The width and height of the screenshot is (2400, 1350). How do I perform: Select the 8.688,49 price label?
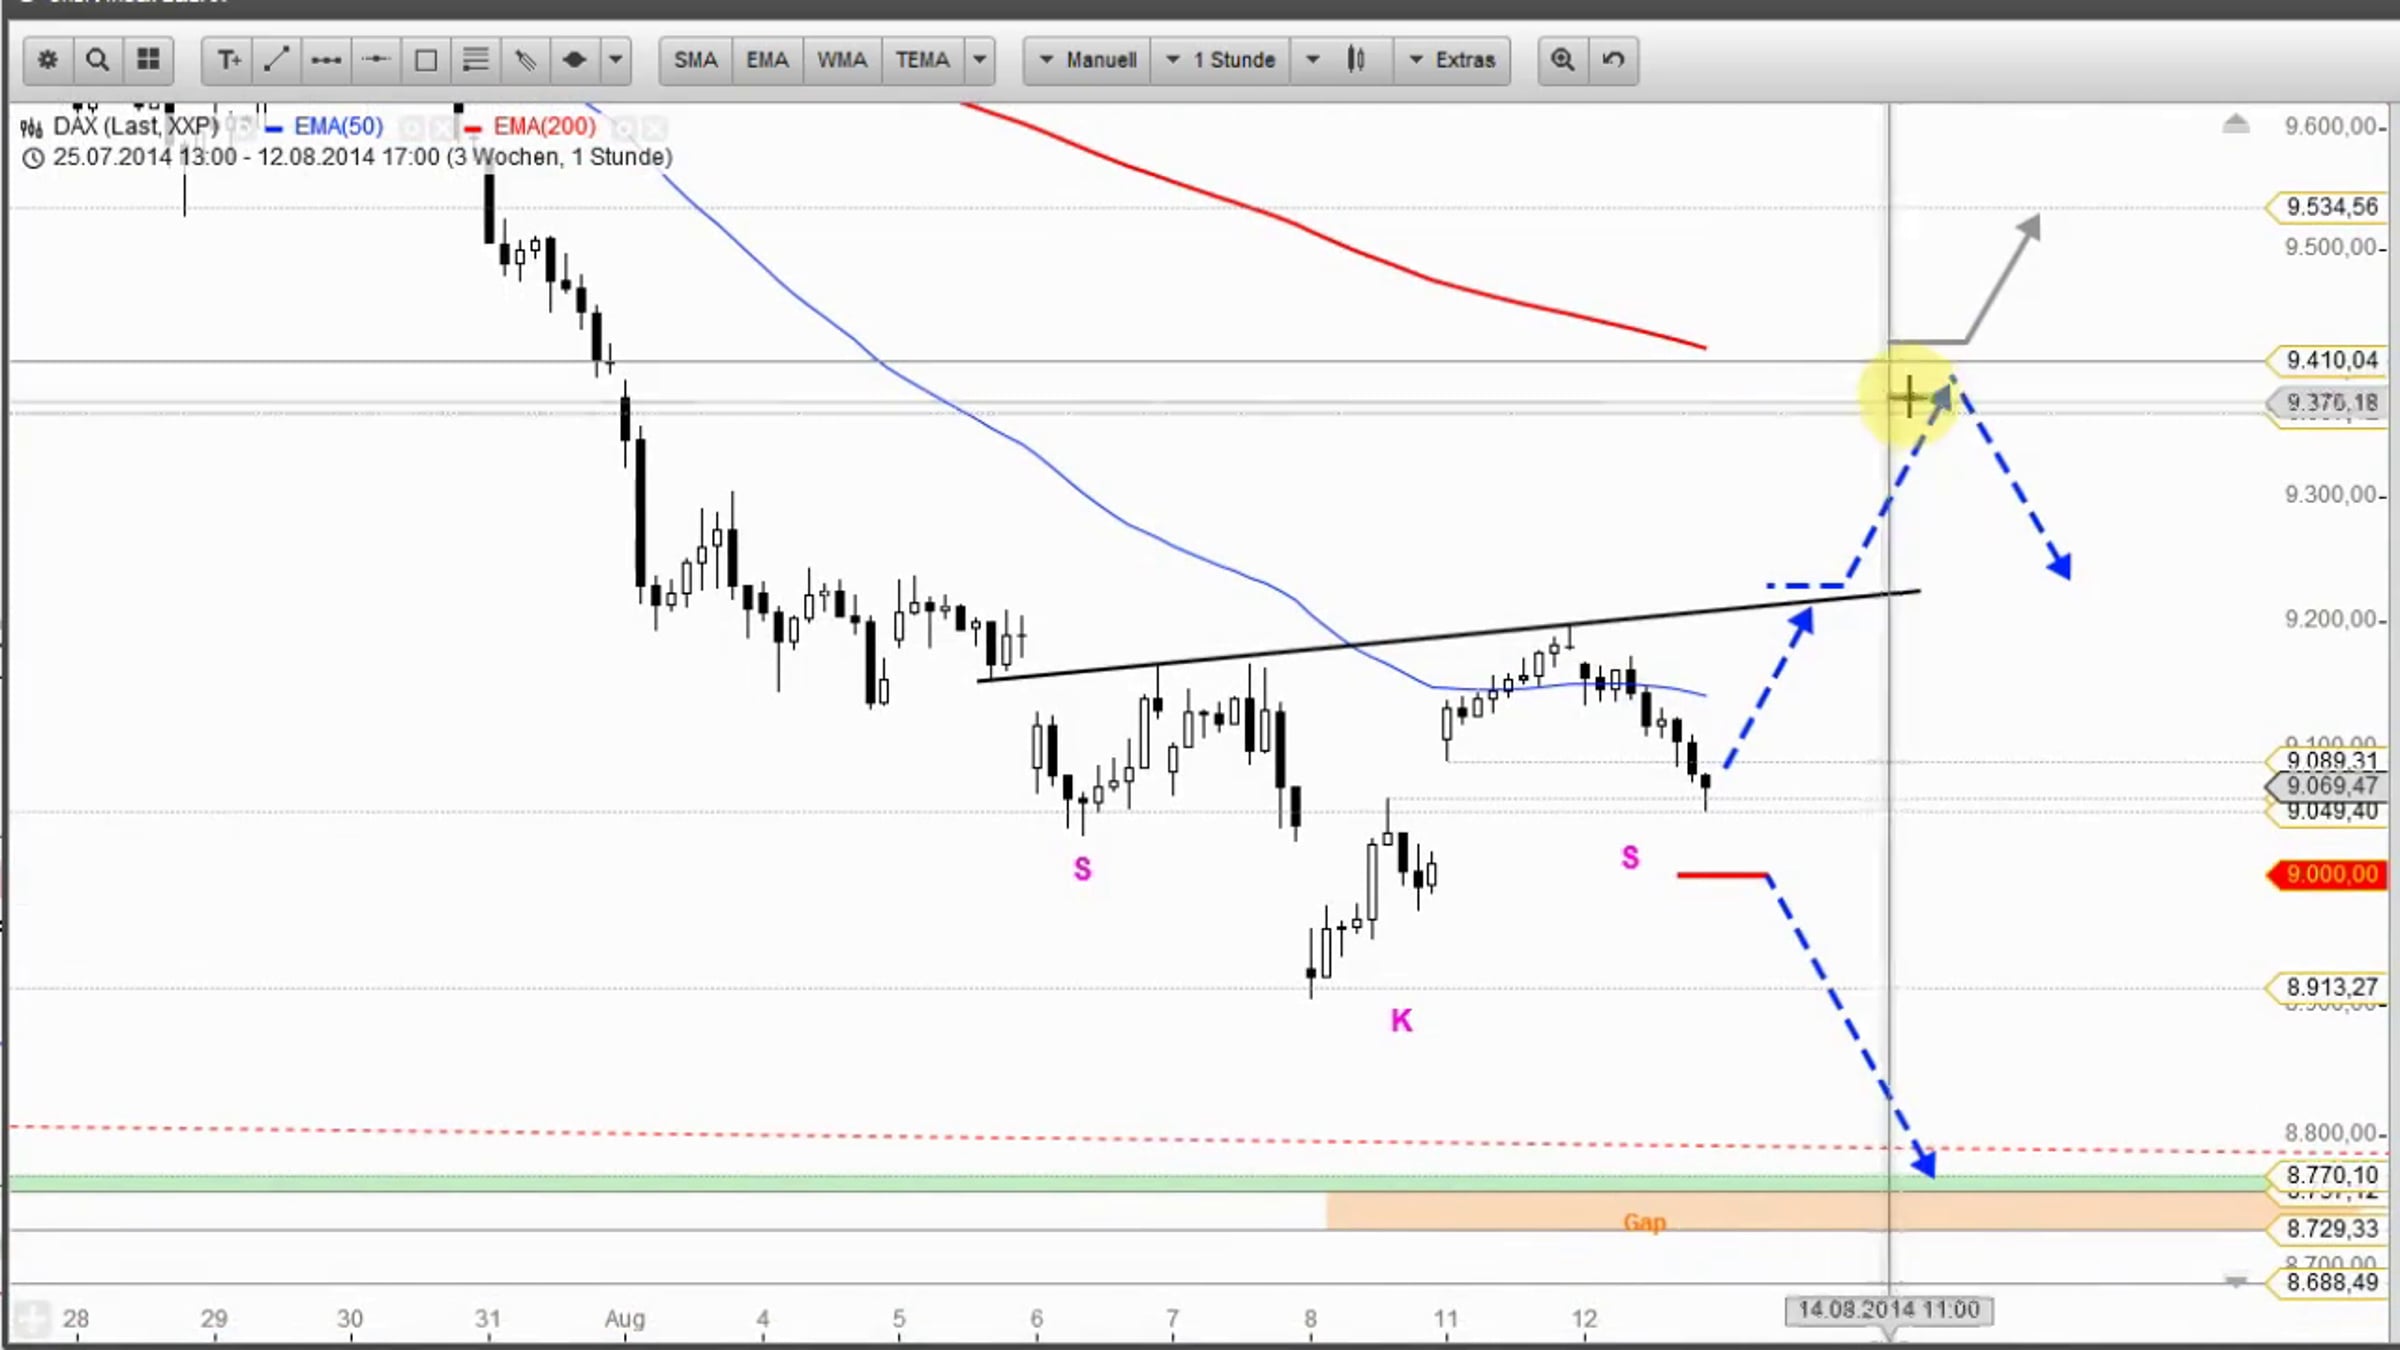click(x=2326, y=1283)
